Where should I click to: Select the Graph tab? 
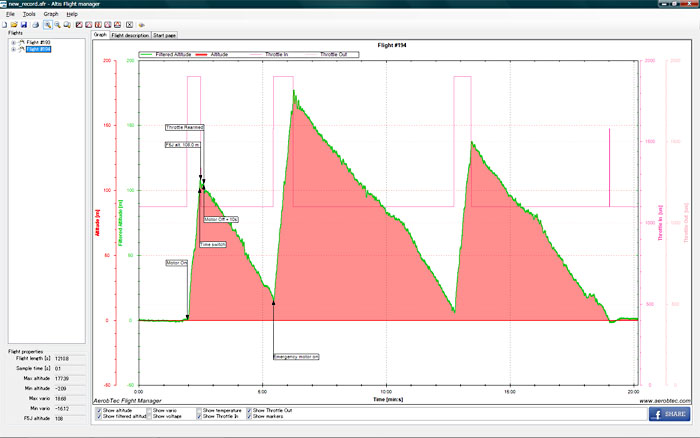100,35
